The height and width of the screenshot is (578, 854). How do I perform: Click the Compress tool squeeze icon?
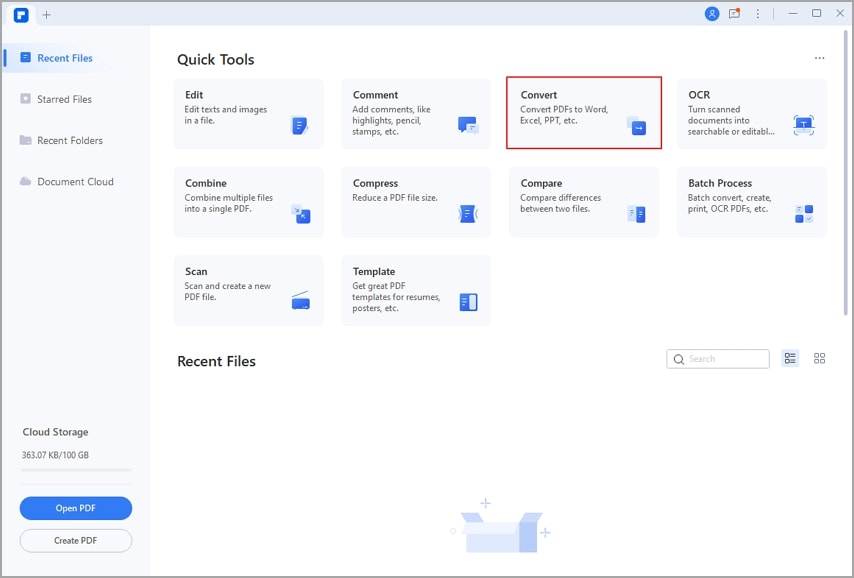click(x=468, y=214)
